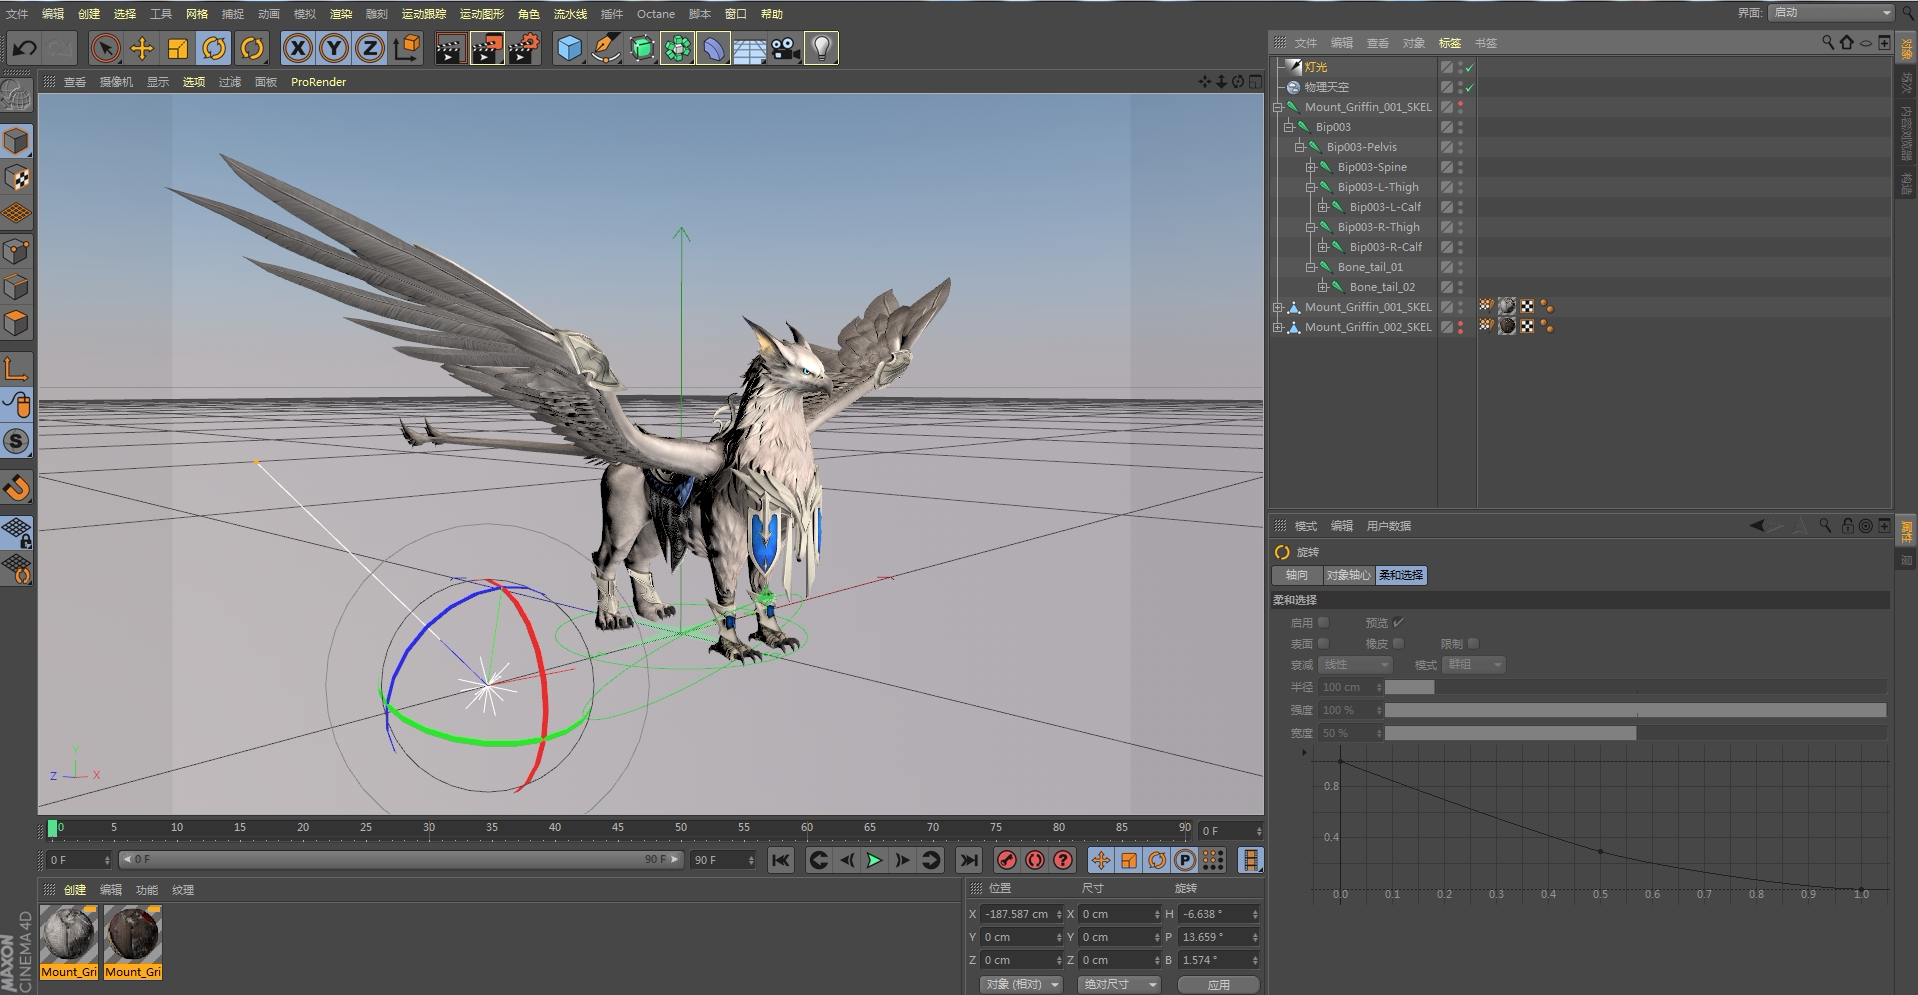Collapse the Bip003-Pelvis tree node
This screenshot has height=995, width=1918.
click(x=1300, y=147)
